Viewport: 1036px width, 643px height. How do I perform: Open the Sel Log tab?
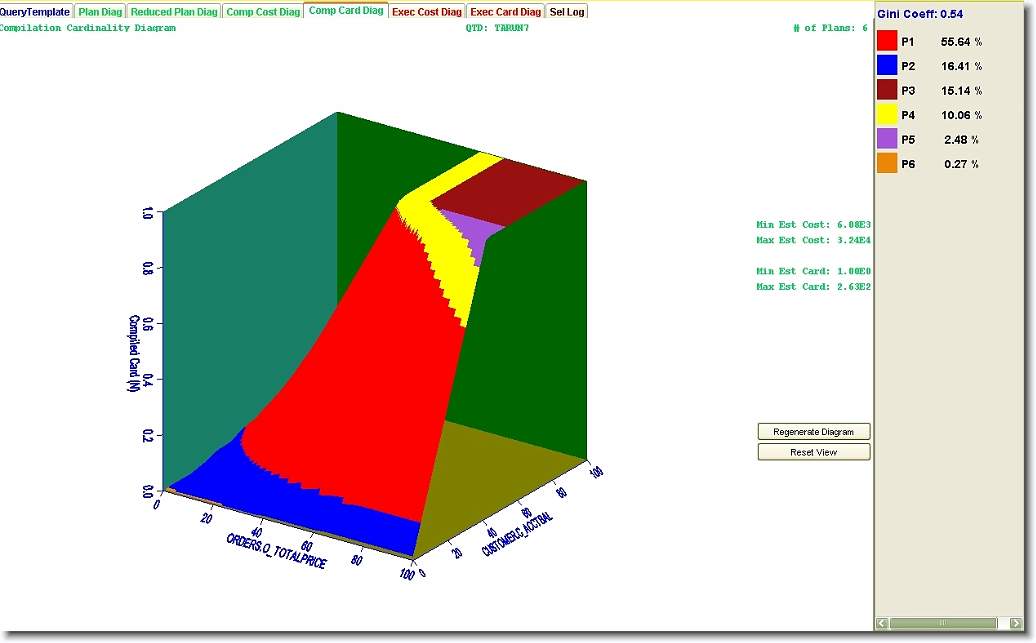(567, 12)
